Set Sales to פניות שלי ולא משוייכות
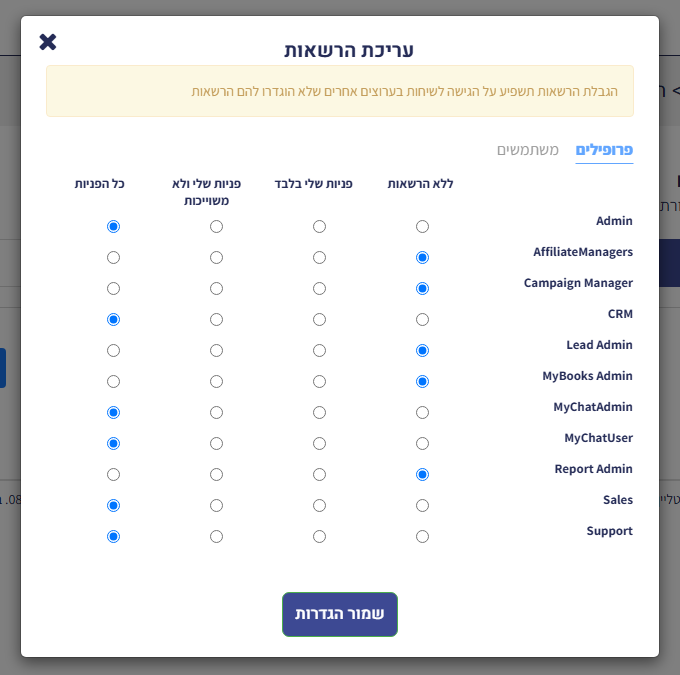 click(x=216, y=506)
